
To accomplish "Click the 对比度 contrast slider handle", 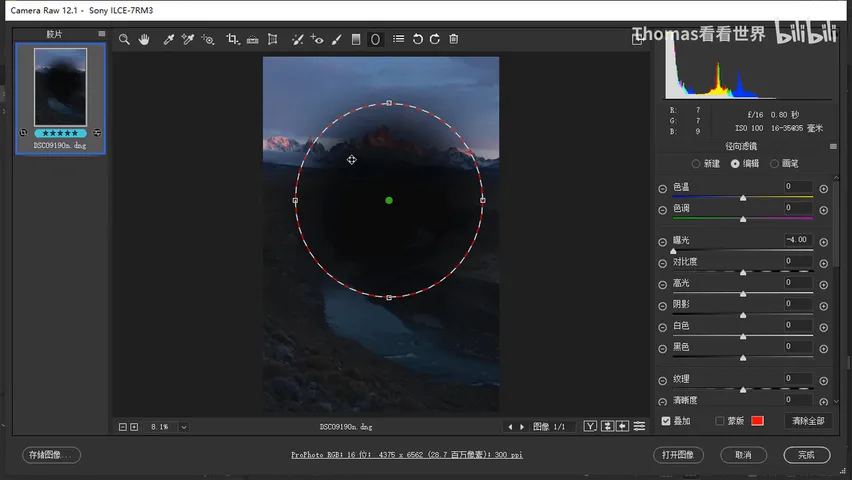I will [x=743, y=272].
